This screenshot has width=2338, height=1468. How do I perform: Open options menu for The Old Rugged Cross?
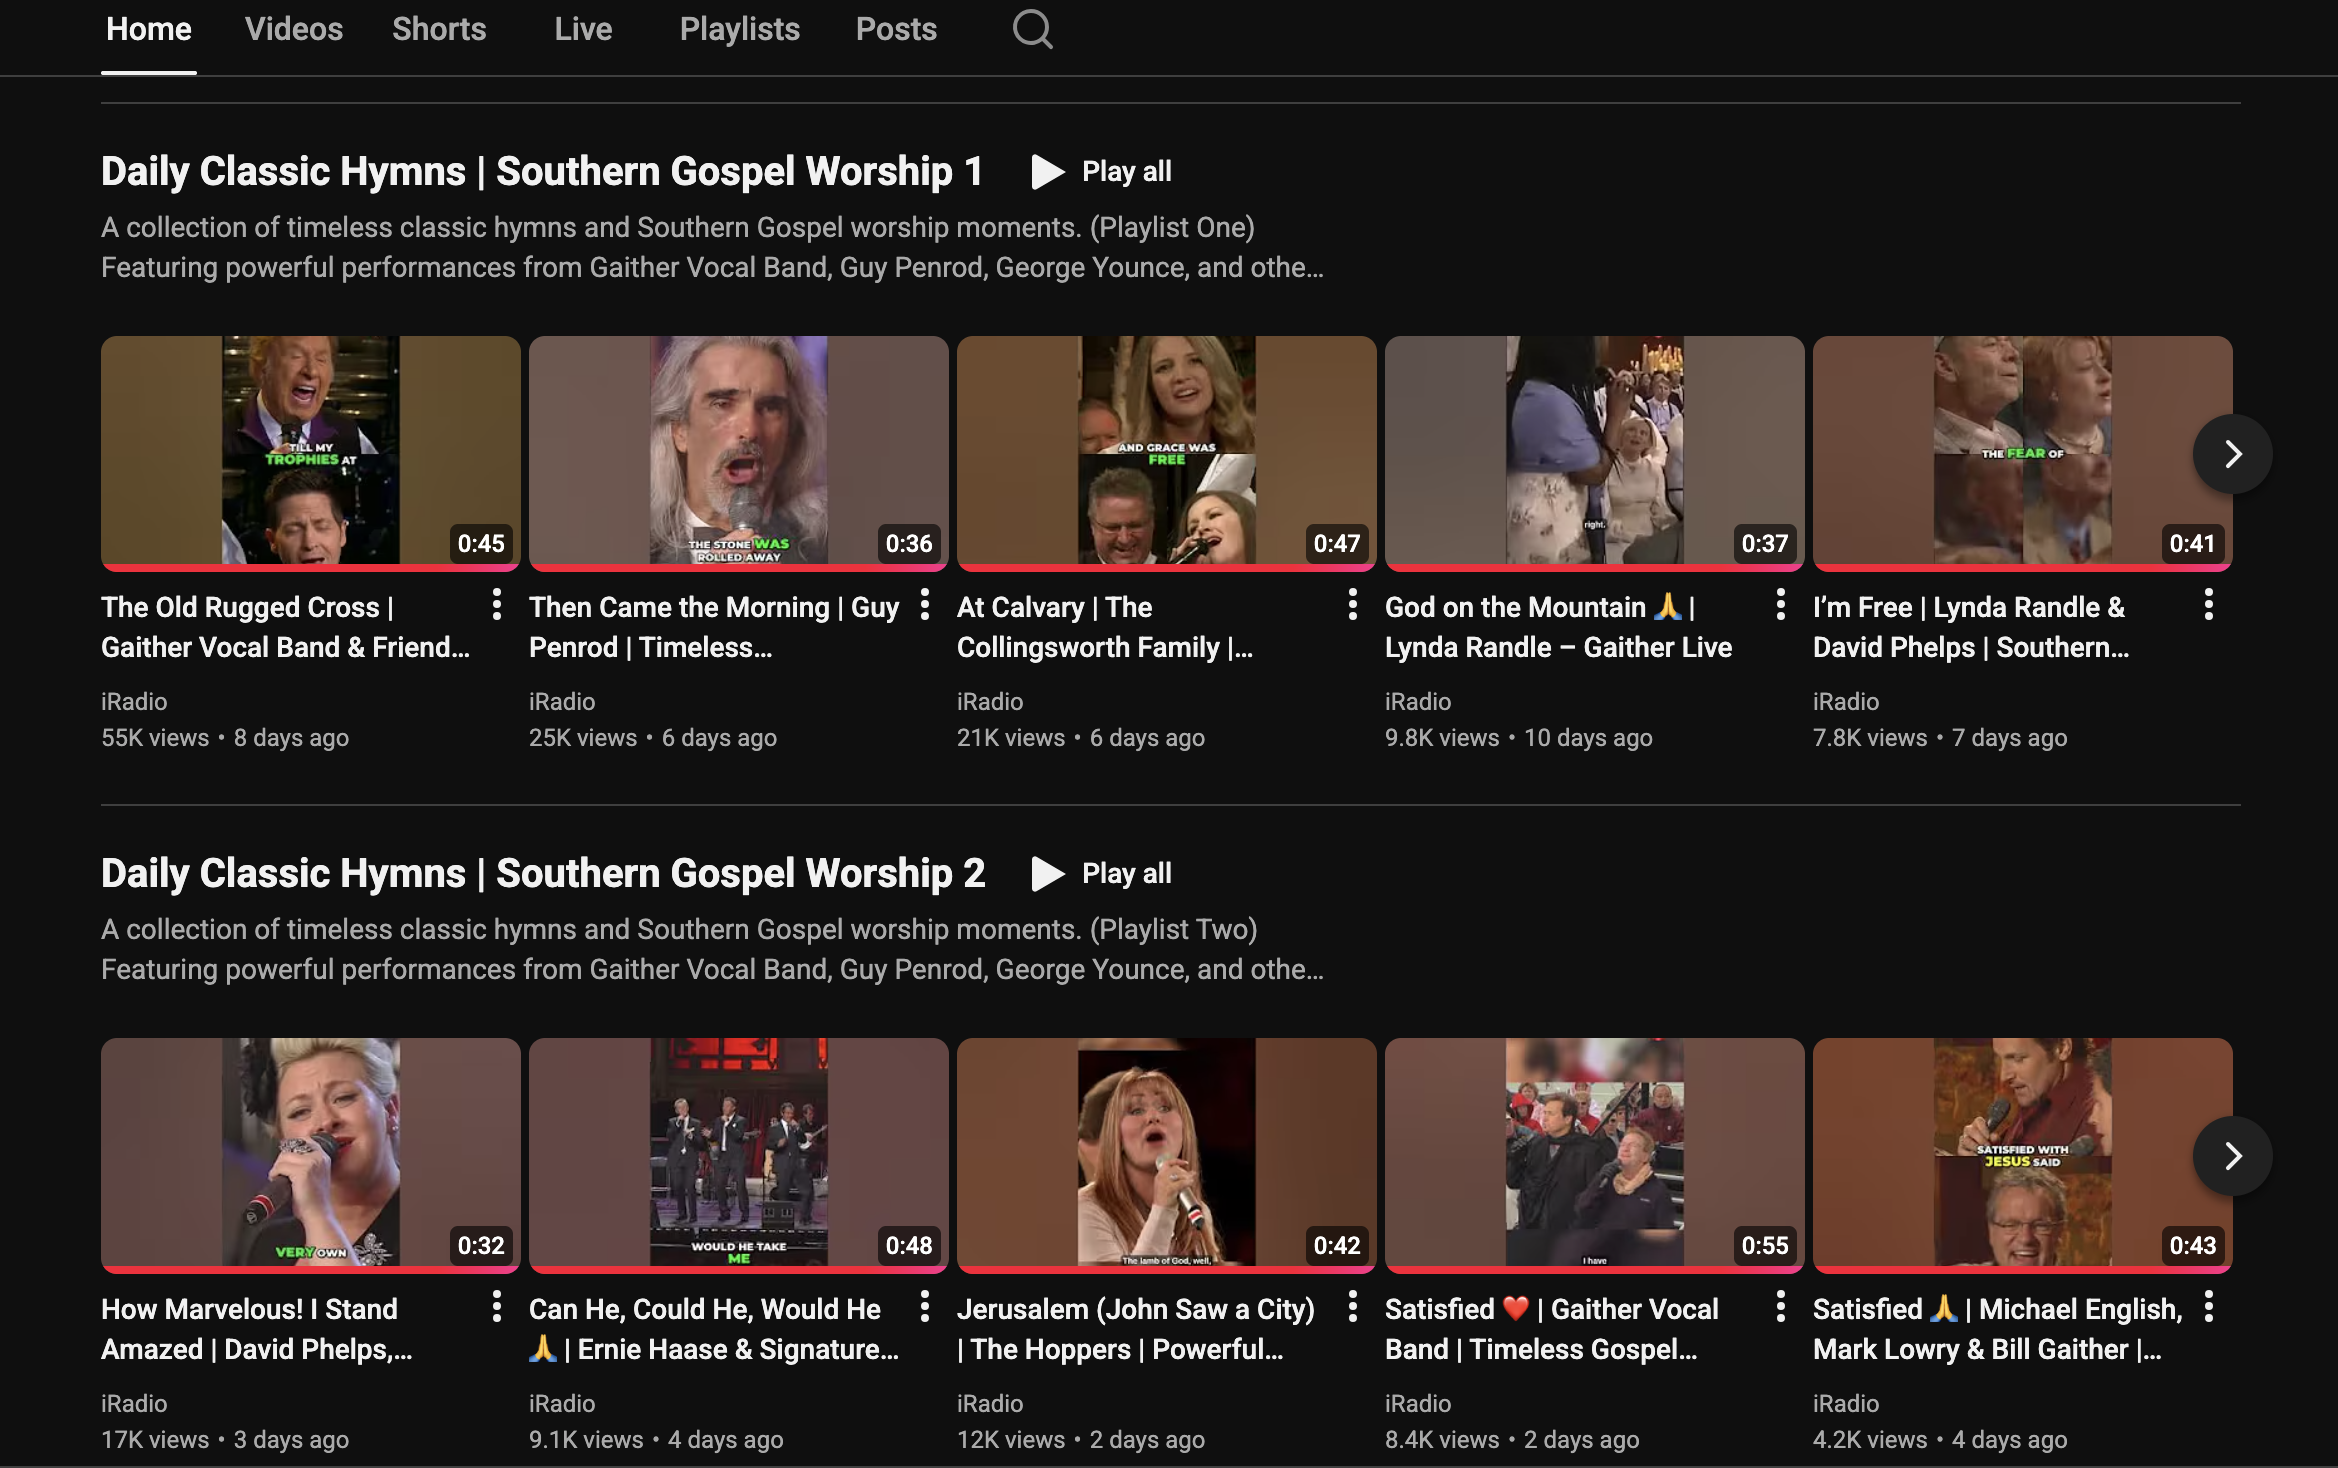click(x=497, y=605)
